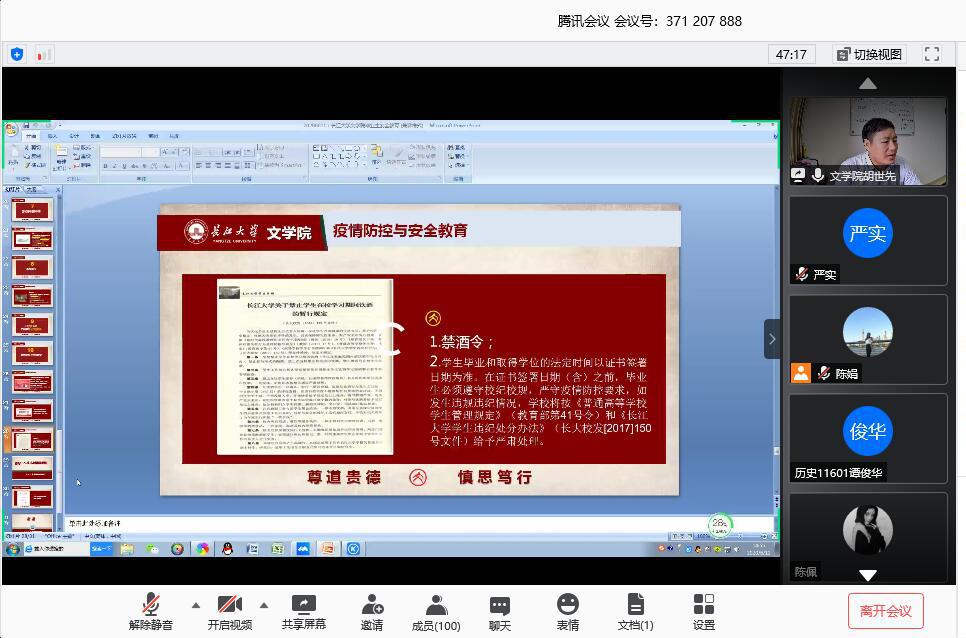Expand video options arrow beside 开启视频

pyautogui.click(x=264, y=605)
